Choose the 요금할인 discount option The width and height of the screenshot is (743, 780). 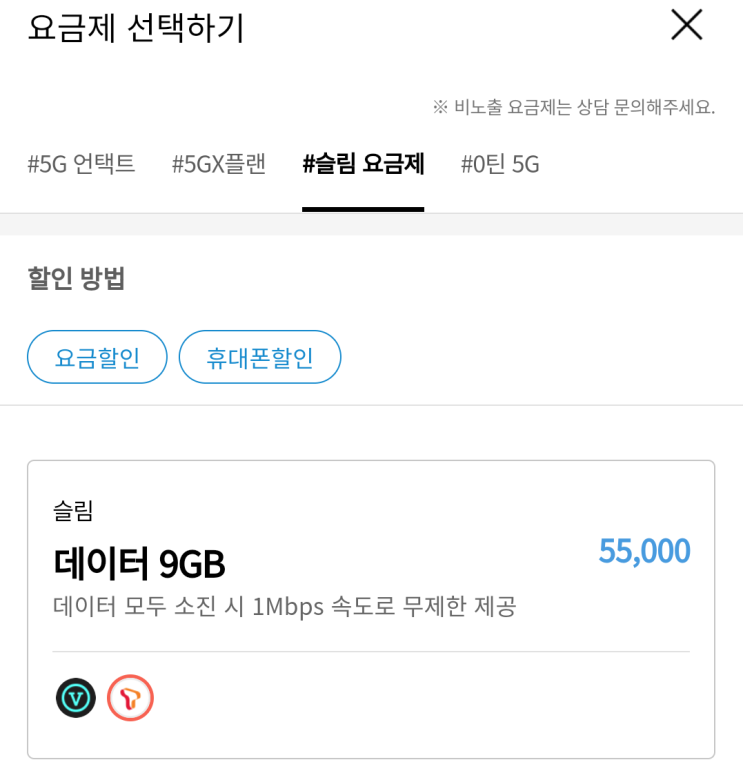(x=97, y=357)
